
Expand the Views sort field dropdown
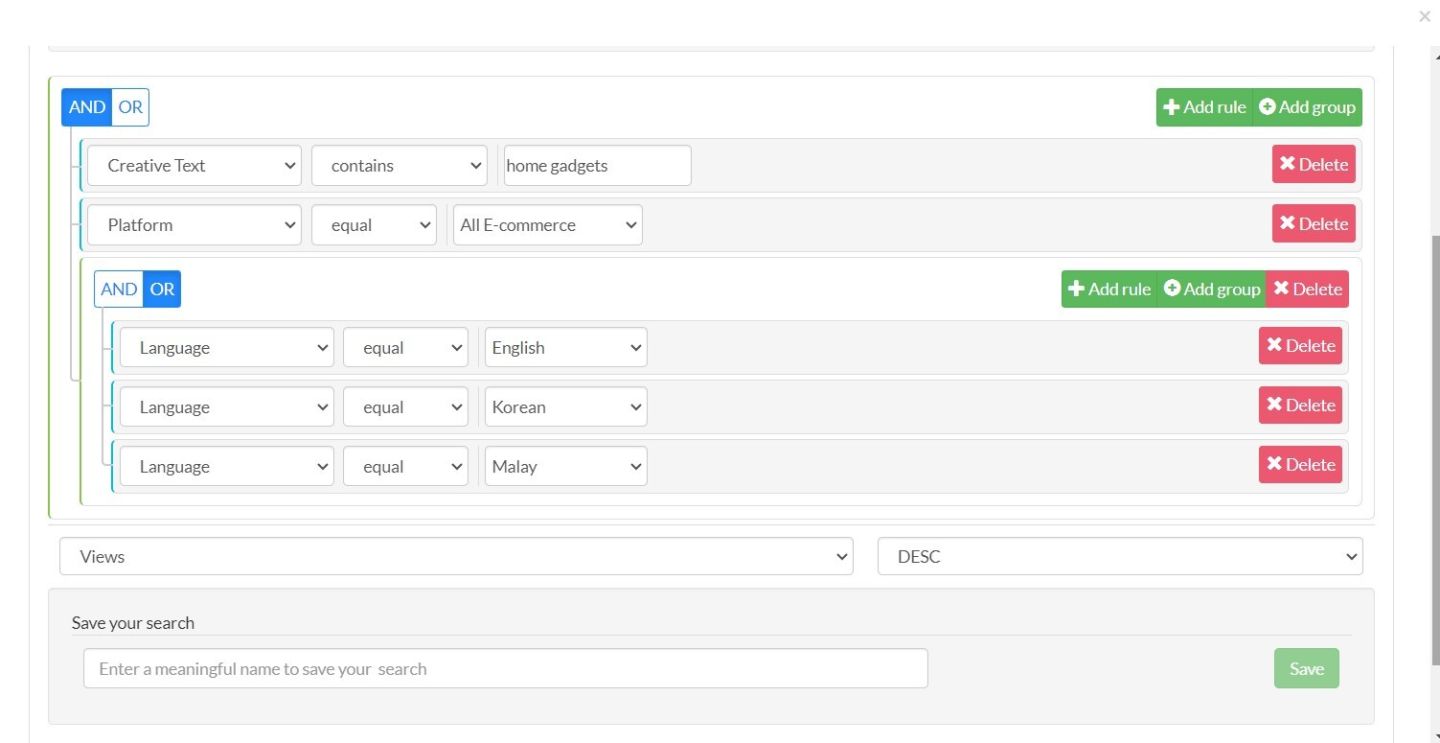tap(456, 557)
